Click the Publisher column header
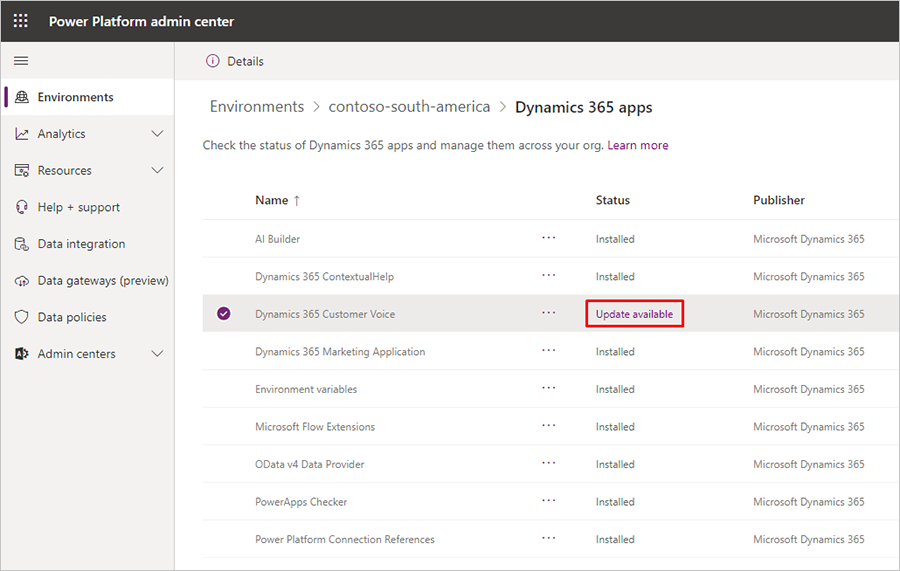The width and height of the screenshot is (900, 571). click(779, 200)
